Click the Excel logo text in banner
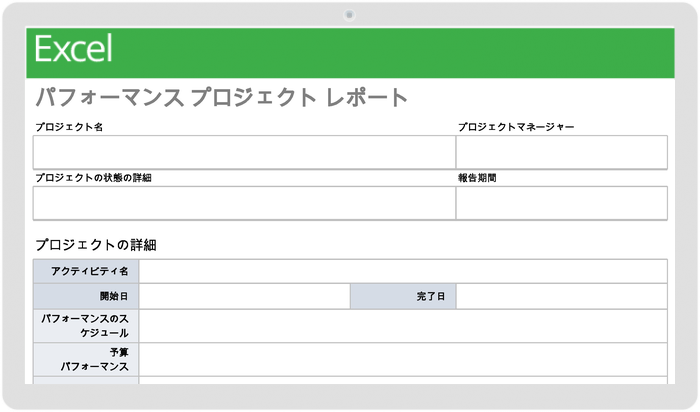 74,49
